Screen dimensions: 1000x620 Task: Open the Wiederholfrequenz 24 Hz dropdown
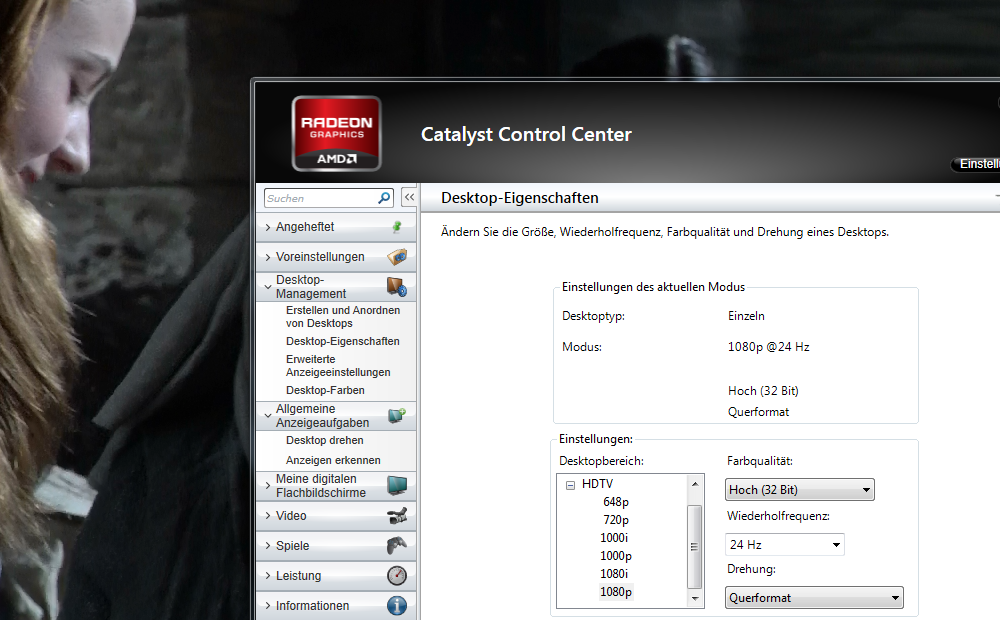784,545
